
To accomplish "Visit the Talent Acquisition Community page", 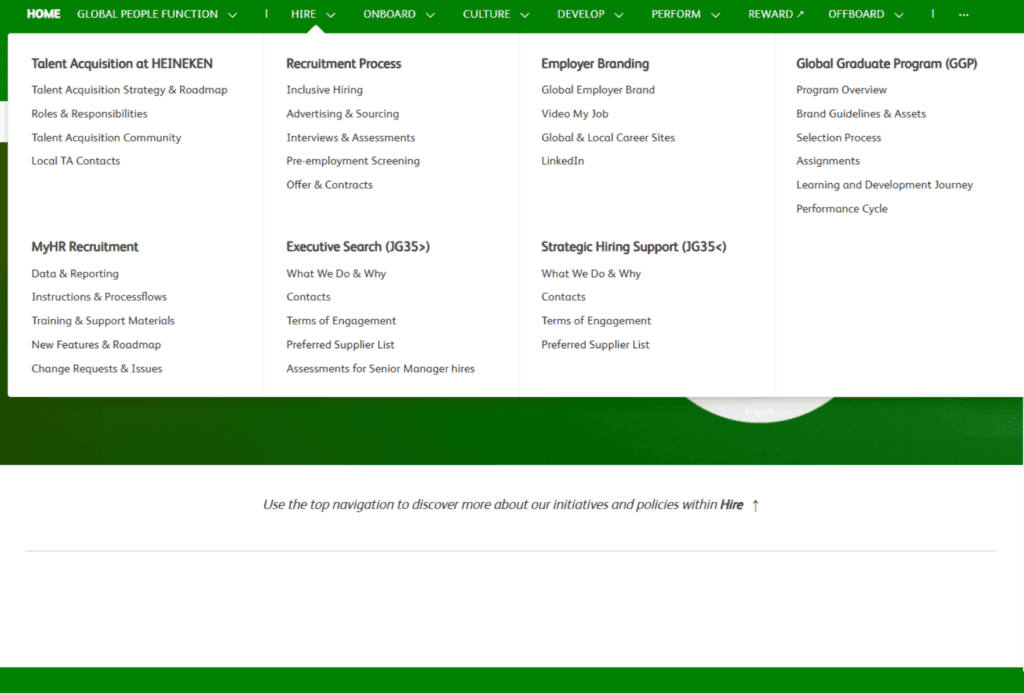I will pos(106,138).
